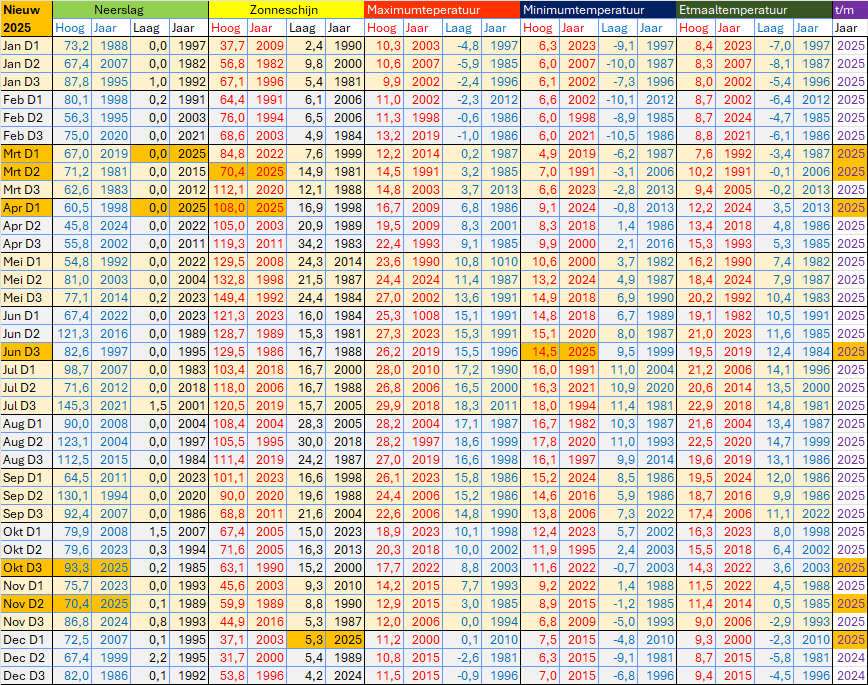868x685 pixels.
Task: Select the highlighted Apr D1 row label
Action: tap(26, 208)
